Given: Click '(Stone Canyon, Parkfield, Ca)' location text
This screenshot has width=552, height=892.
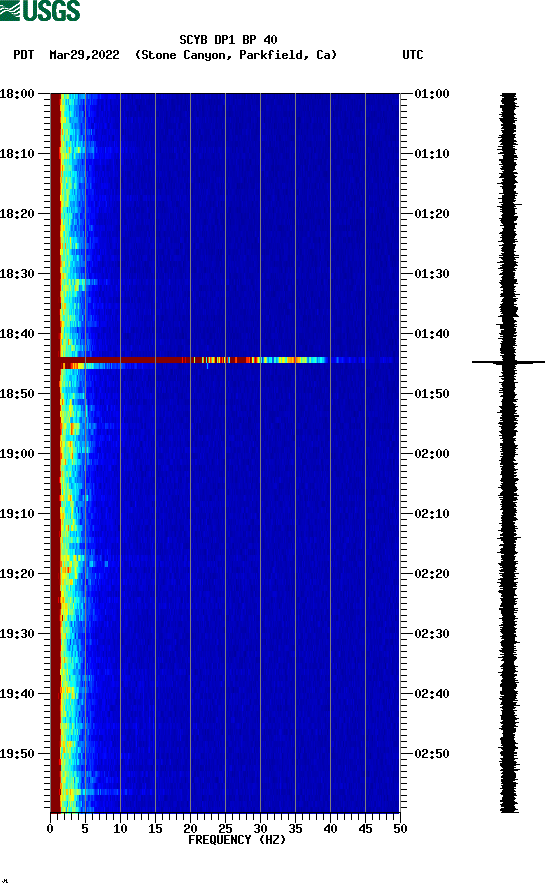Looking at the screenshot, I should tap(236, 55).
